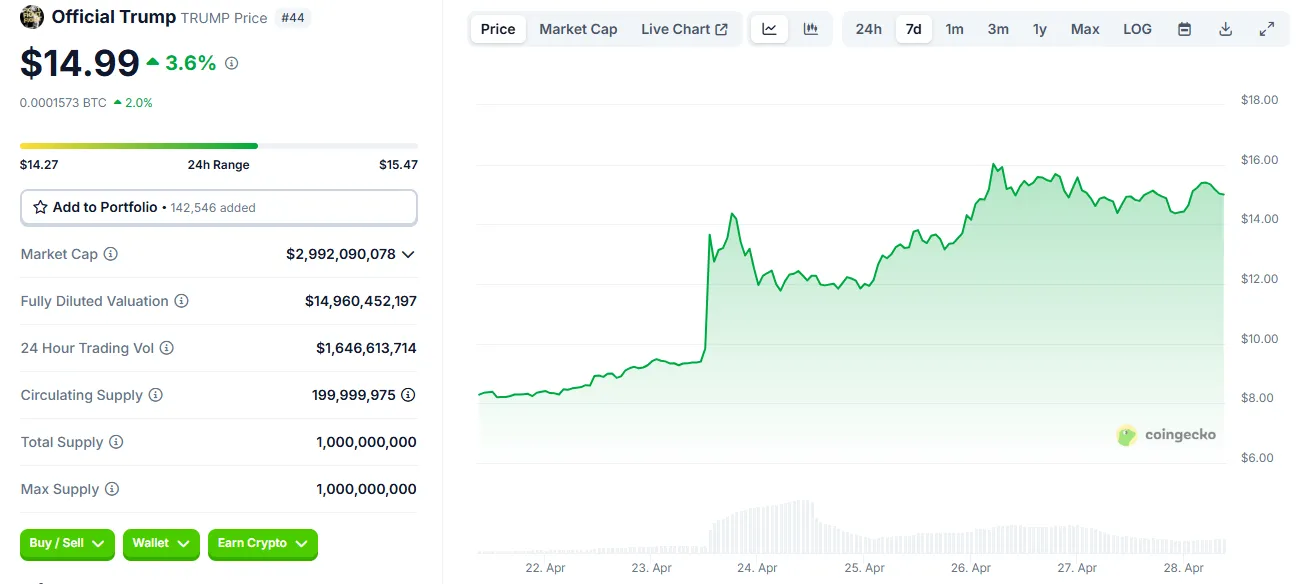The image size is (1311, 584).
Task: Open the calendar date range picker
Action: click(x=1184, y=29)
